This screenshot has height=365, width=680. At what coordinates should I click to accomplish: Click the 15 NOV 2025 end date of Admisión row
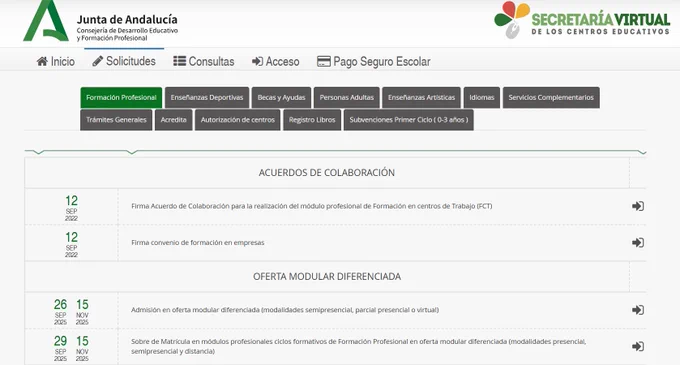click(82, 312)
